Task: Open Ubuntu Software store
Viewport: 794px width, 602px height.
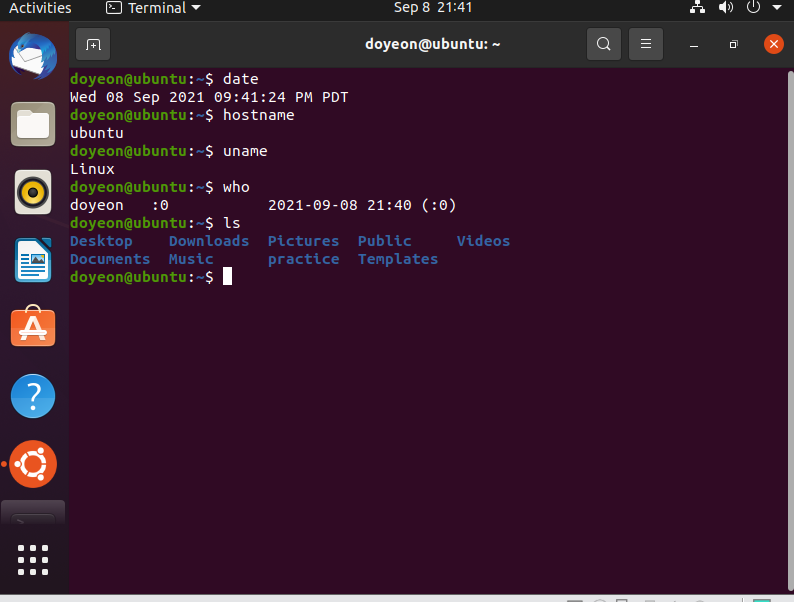Action: 33,327
